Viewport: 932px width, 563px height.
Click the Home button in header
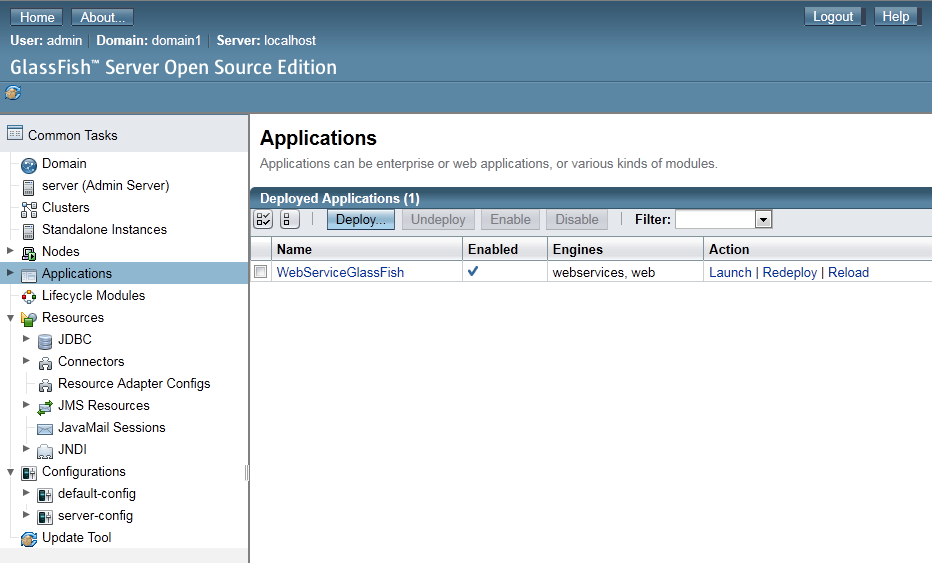37,17
